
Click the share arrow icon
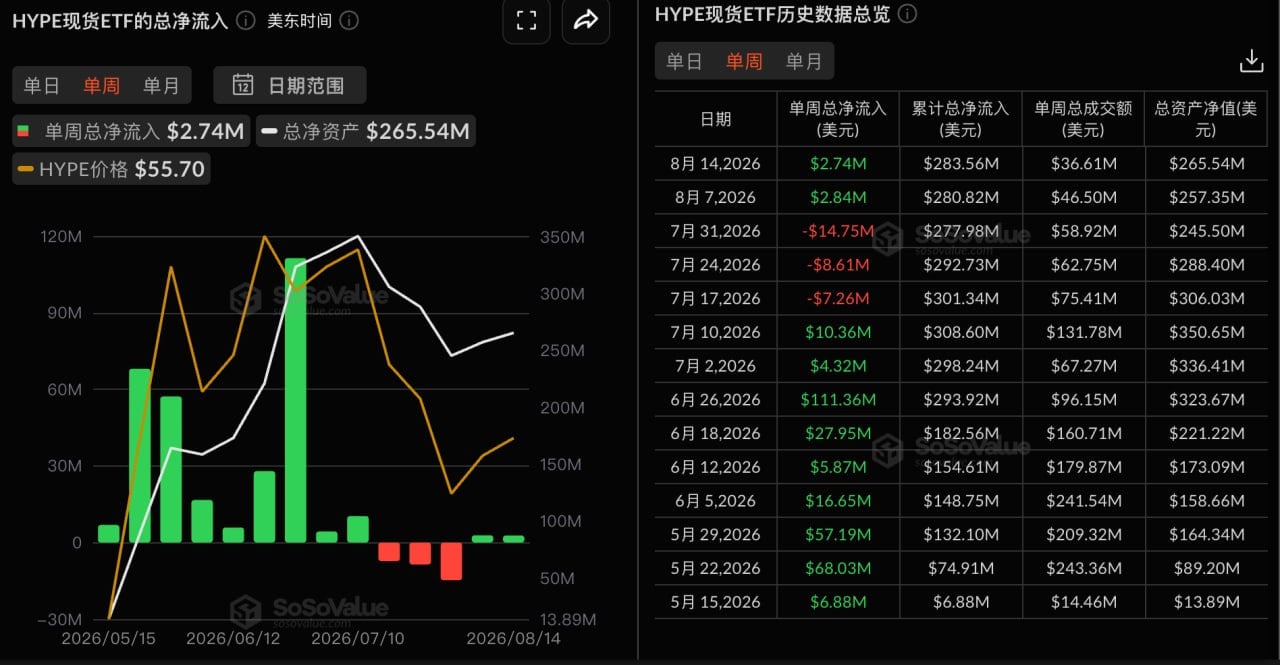tap(586, 20)
